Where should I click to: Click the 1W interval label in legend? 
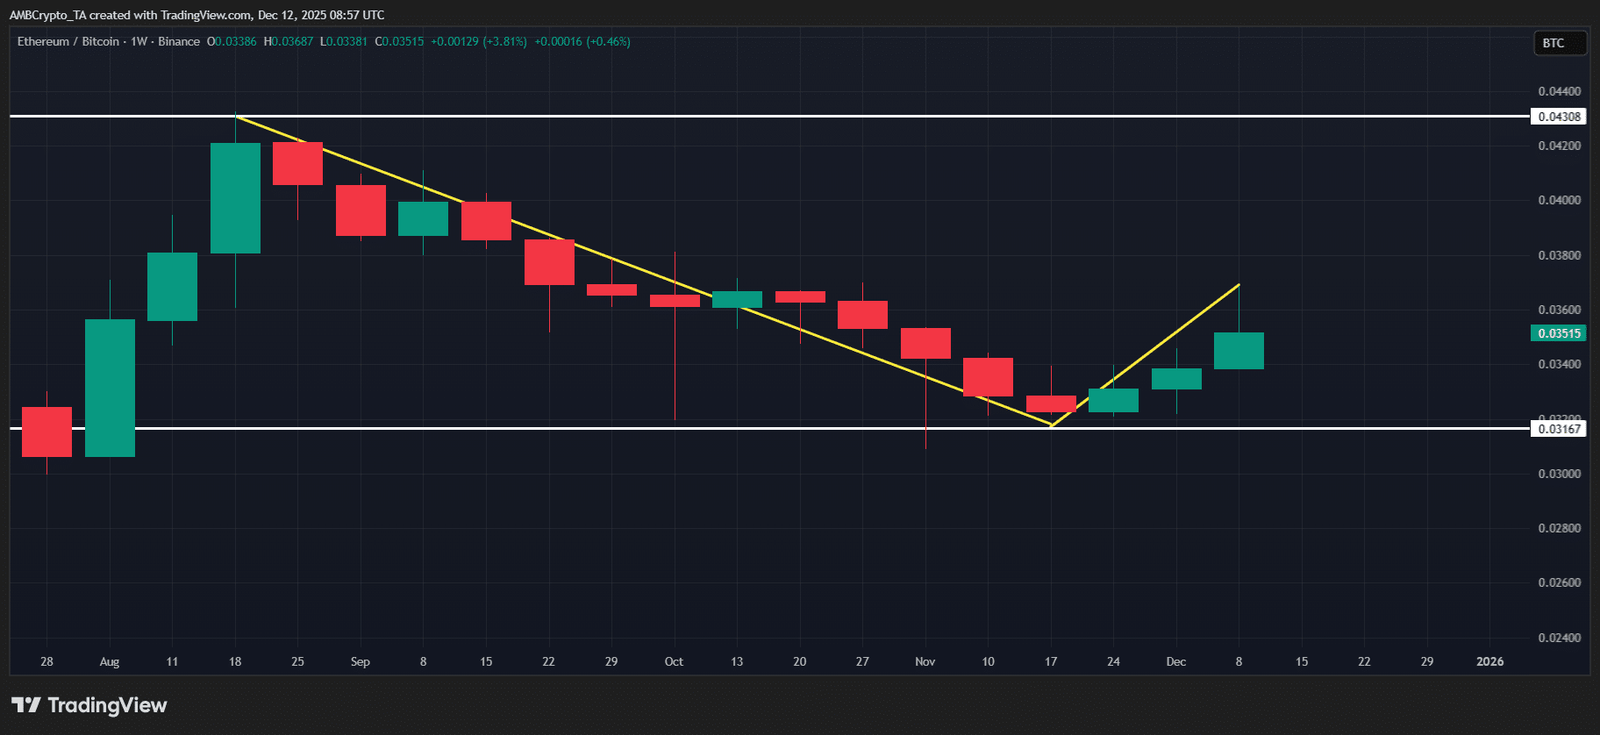tap(139, 42)
